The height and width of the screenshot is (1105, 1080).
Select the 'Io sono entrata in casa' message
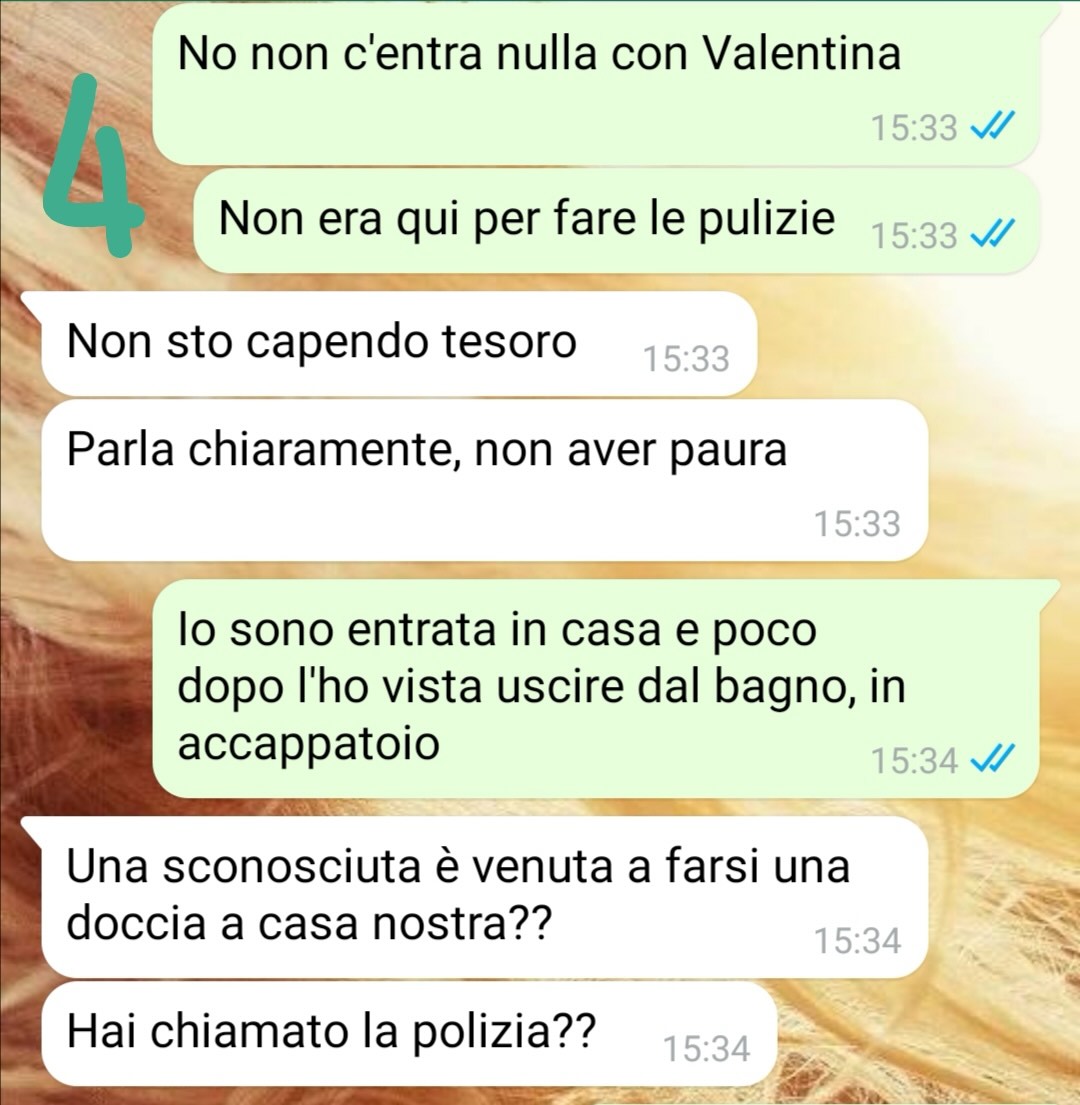596,689
